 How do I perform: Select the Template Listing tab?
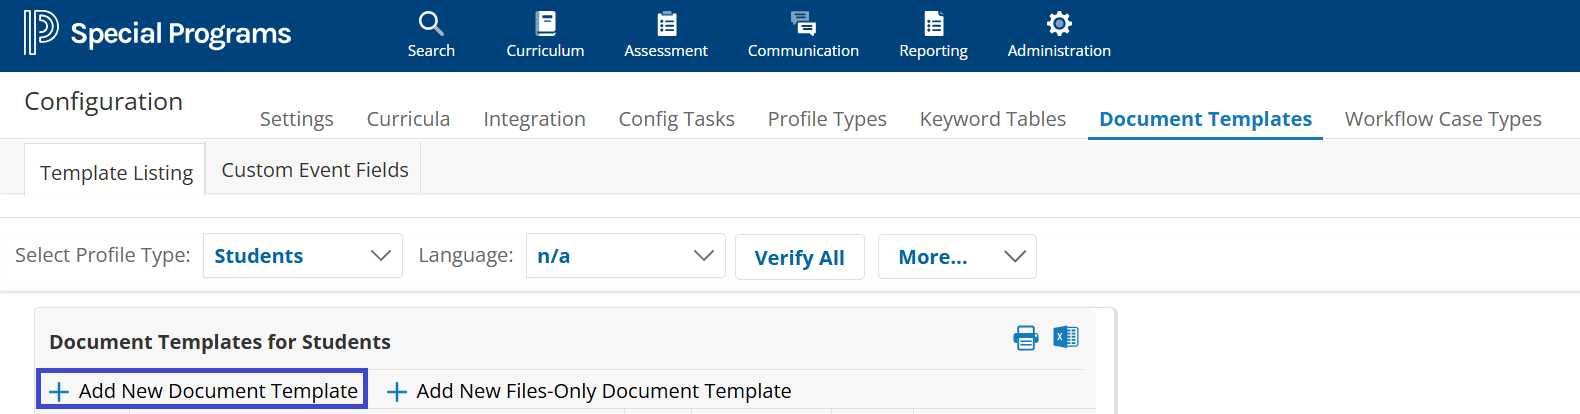tap(116, 173)
